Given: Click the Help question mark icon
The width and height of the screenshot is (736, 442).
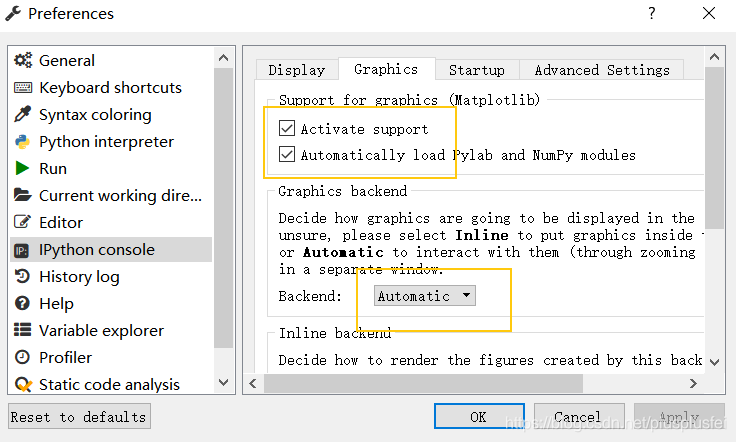Looking at the screenshot, I should pyautogui.click(x=22, y=303).
